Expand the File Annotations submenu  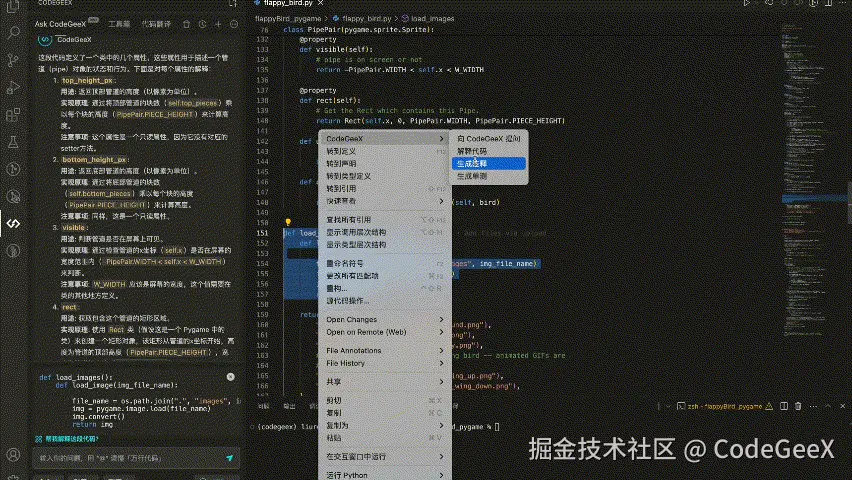385,351
